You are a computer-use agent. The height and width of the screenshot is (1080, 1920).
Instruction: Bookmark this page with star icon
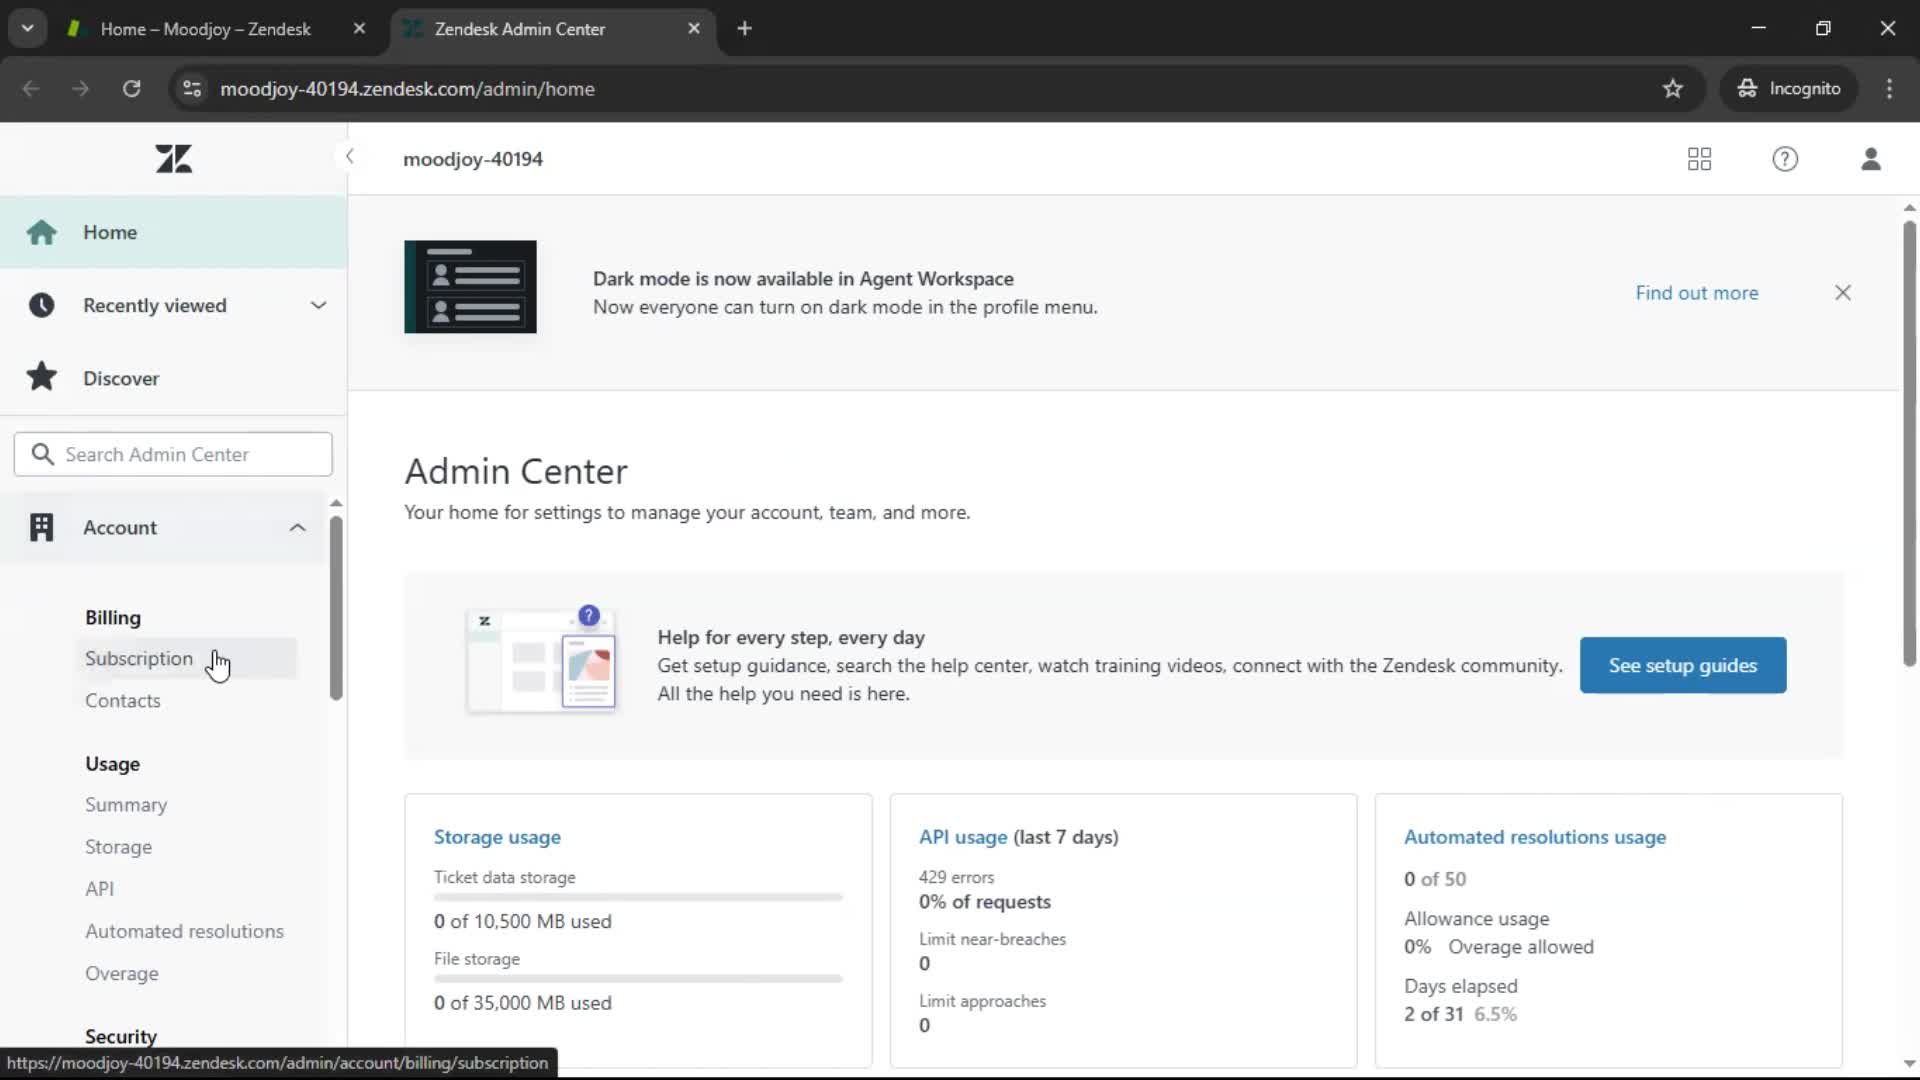click(1673, 89)
